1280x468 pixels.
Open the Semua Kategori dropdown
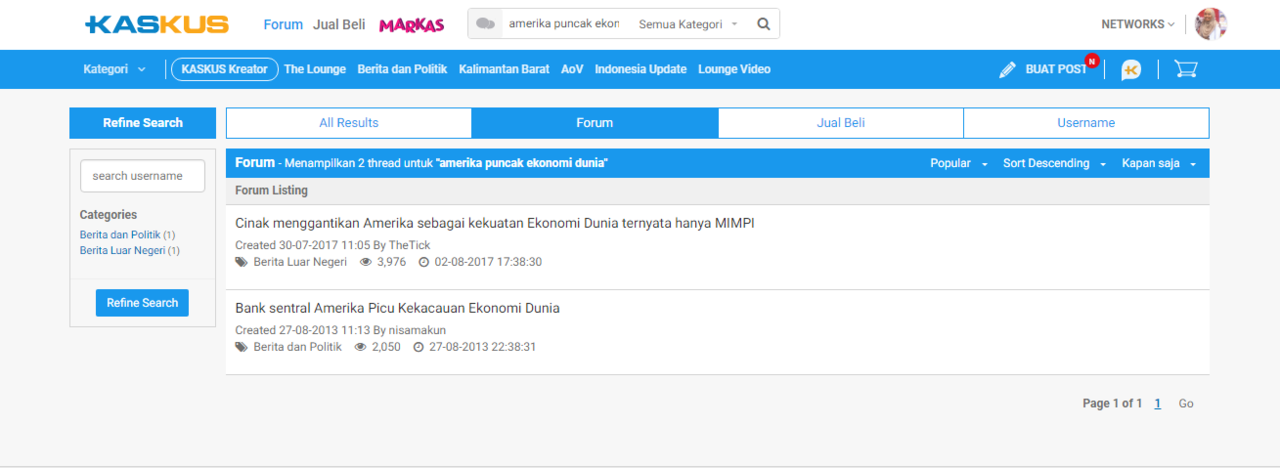pyautogui.click(x=688, y=24)
